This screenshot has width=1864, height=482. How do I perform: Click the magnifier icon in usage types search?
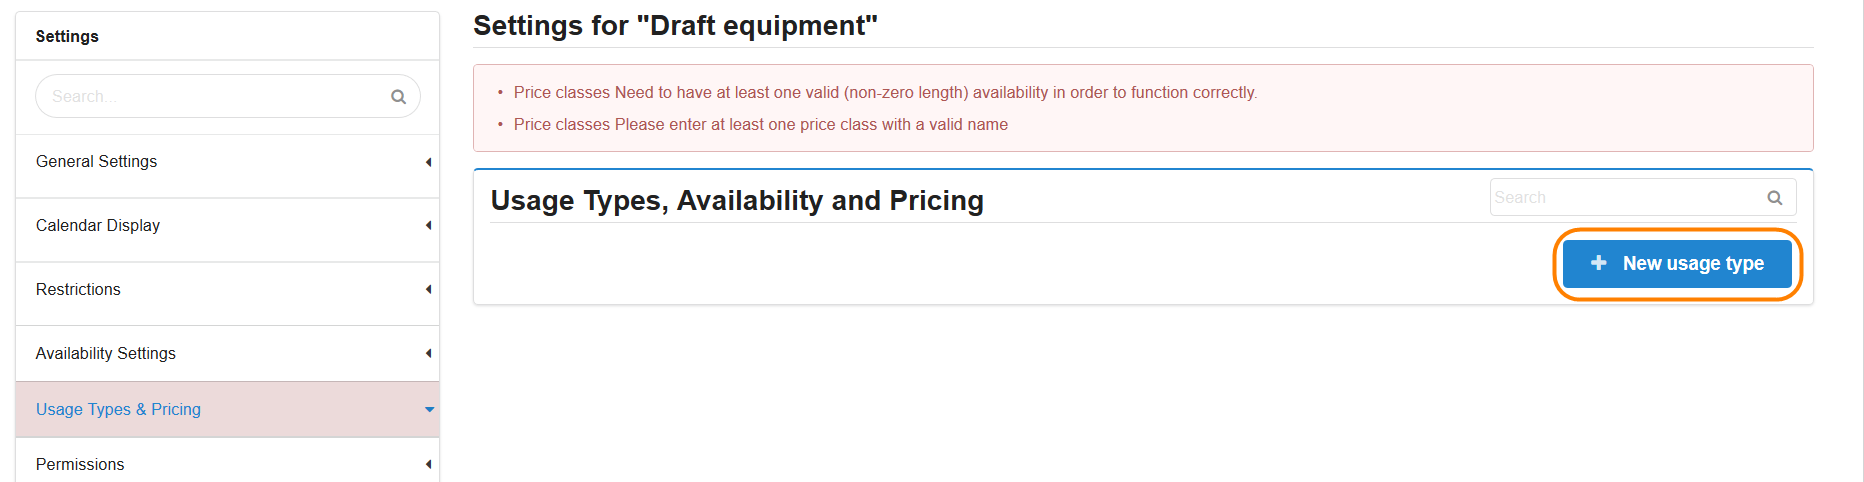tap(1774, 198)
